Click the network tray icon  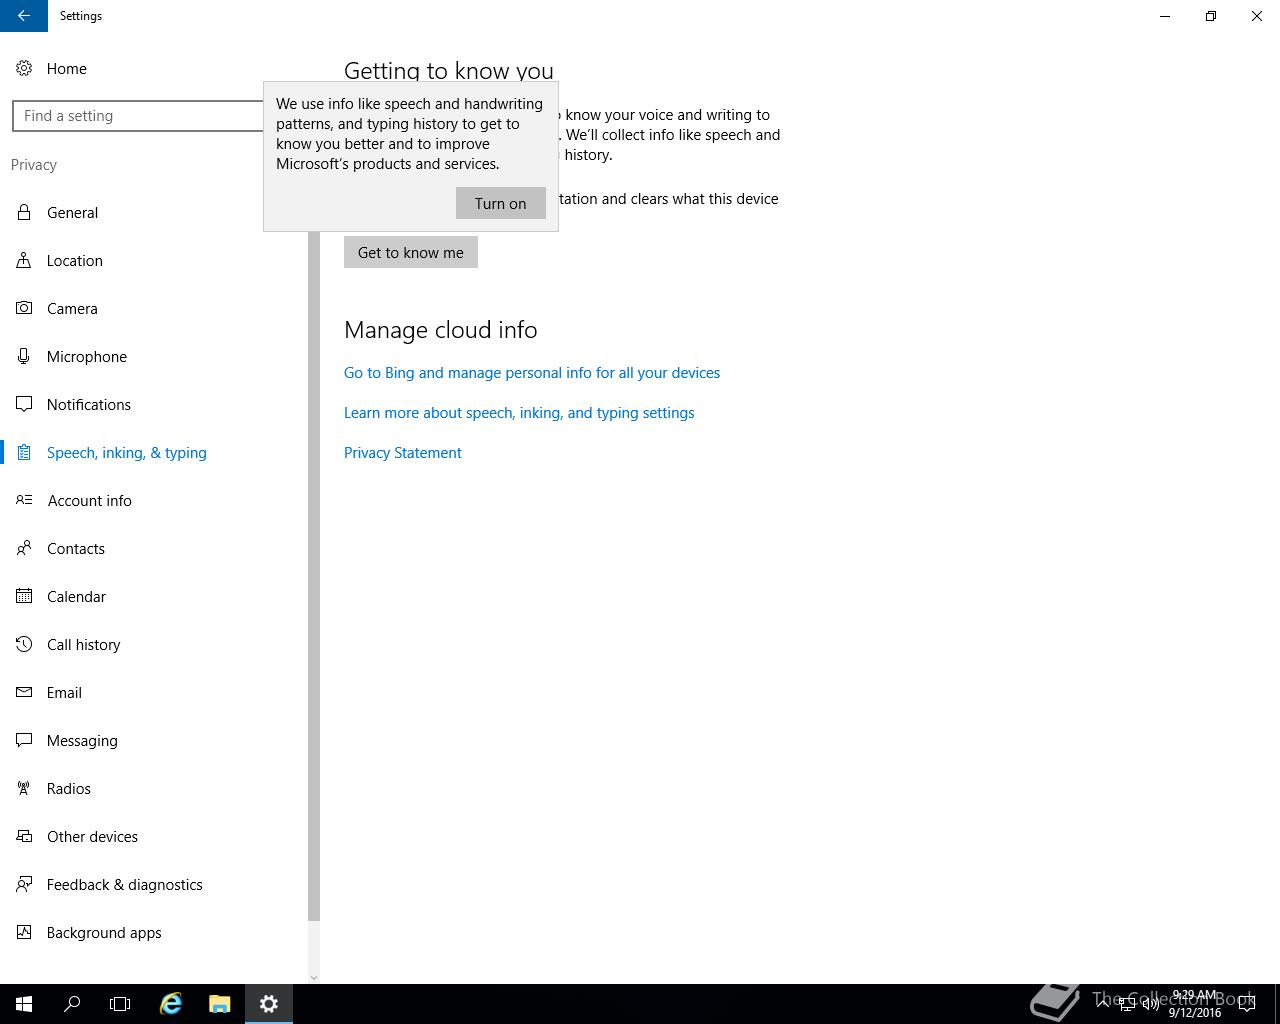click(x=1127, y=1004)
